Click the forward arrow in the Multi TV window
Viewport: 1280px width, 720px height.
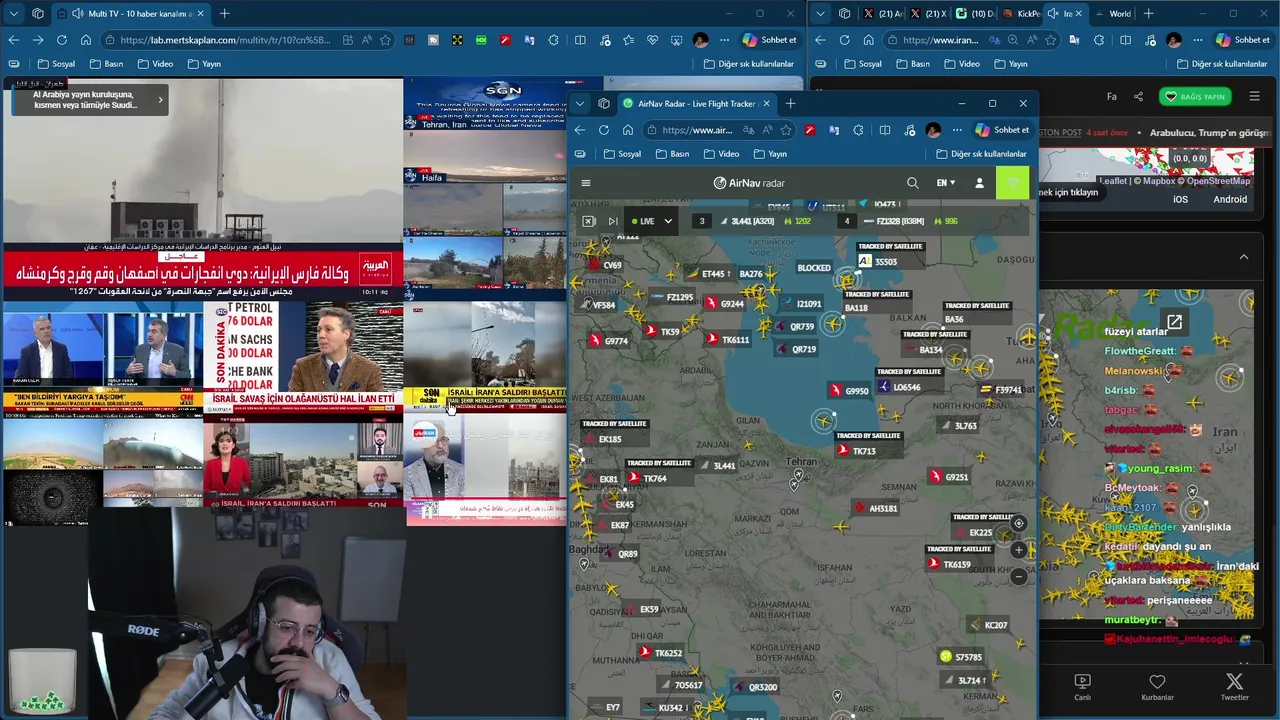click(x=37, y=40)
